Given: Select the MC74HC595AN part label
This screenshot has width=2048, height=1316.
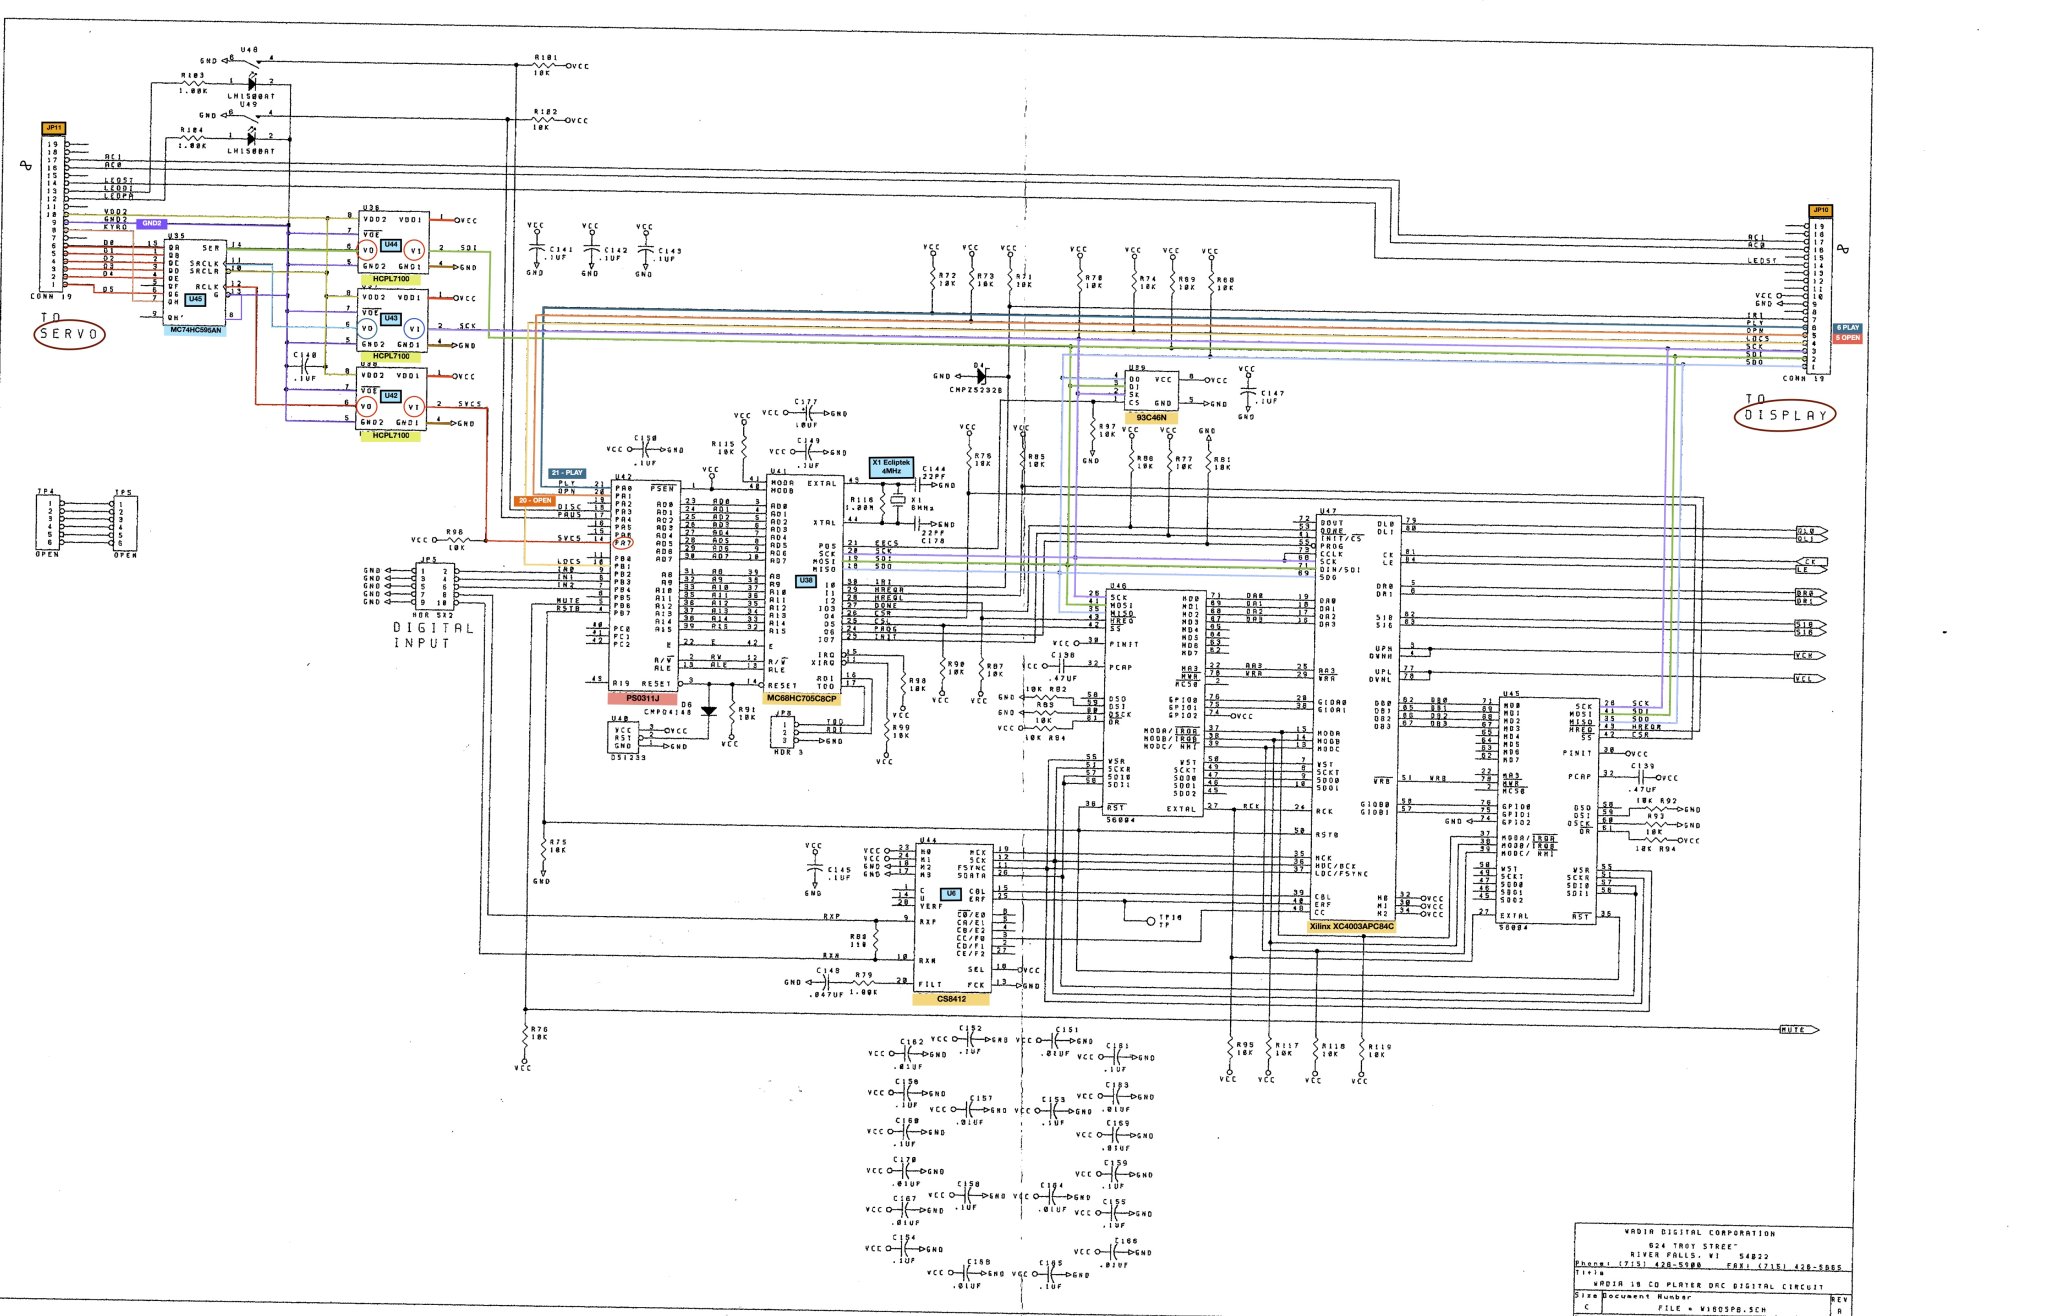Looking at the screenshot, I should (x=196, y=330).
